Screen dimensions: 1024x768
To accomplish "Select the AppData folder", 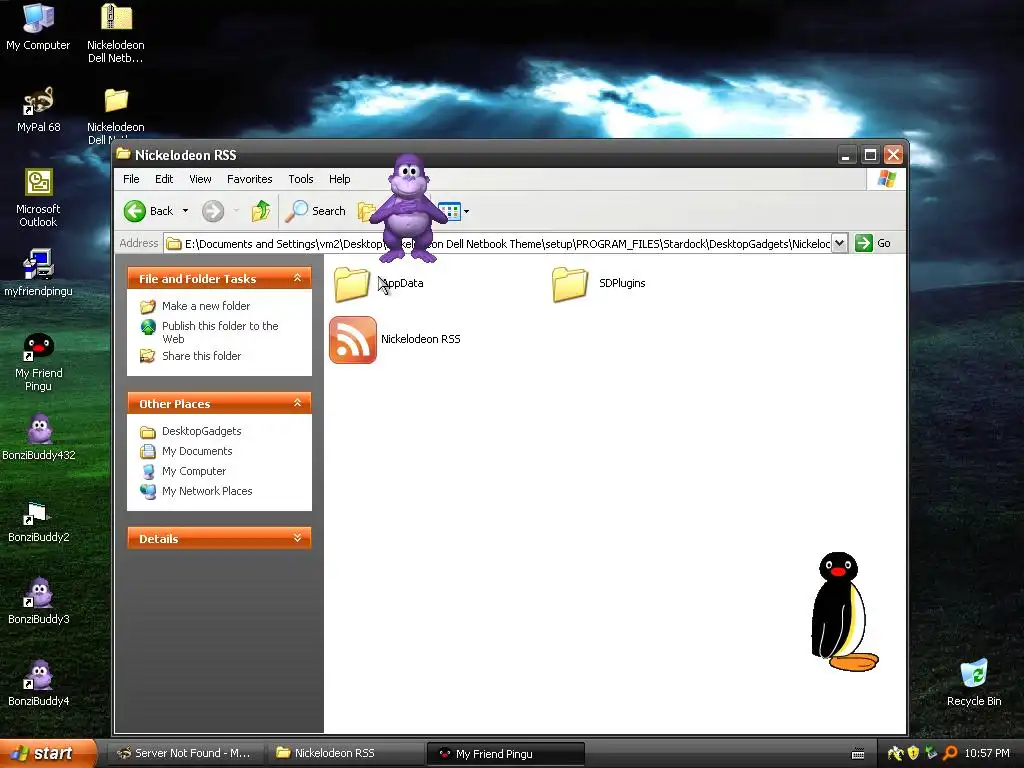I will coord(379,283).
